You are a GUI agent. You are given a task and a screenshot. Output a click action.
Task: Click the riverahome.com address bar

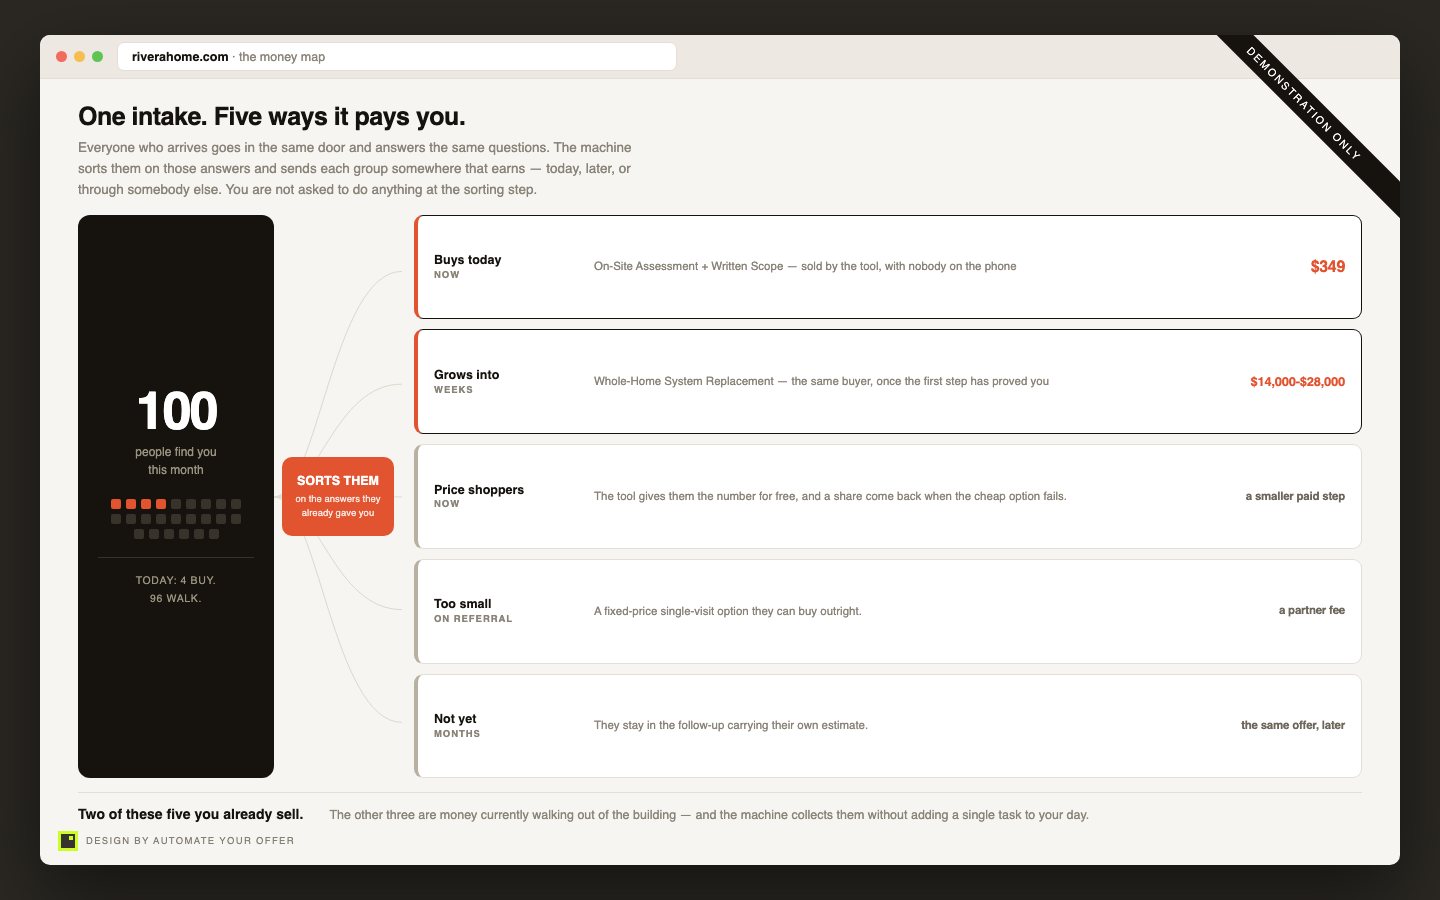pos(397,57)
